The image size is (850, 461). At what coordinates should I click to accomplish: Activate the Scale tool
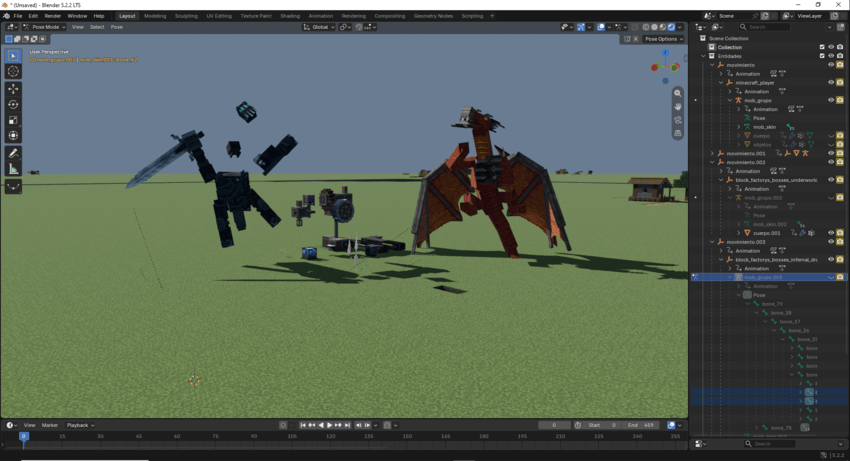click(13, 120)
